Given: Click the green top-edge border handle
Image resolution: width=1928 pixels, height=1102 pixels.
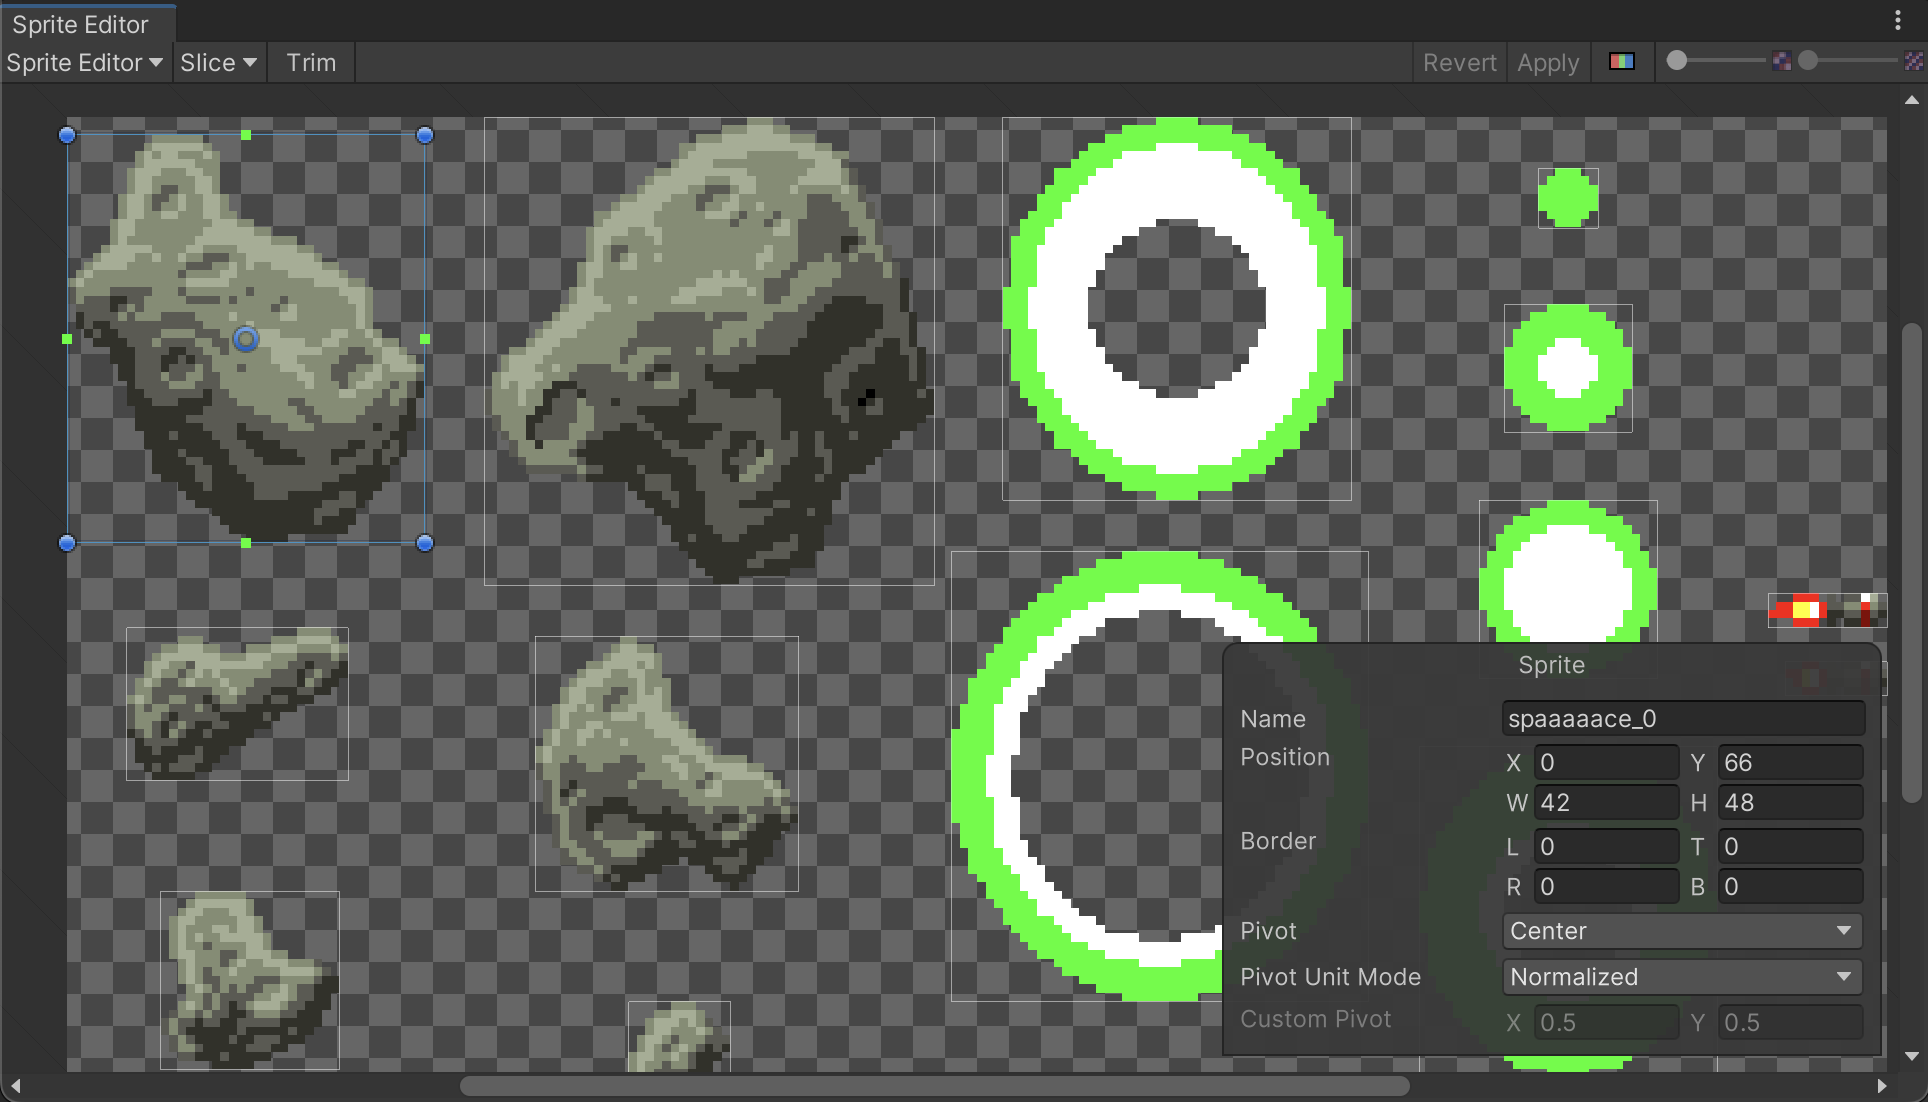Looking at the screenshot, I should 246,134.
